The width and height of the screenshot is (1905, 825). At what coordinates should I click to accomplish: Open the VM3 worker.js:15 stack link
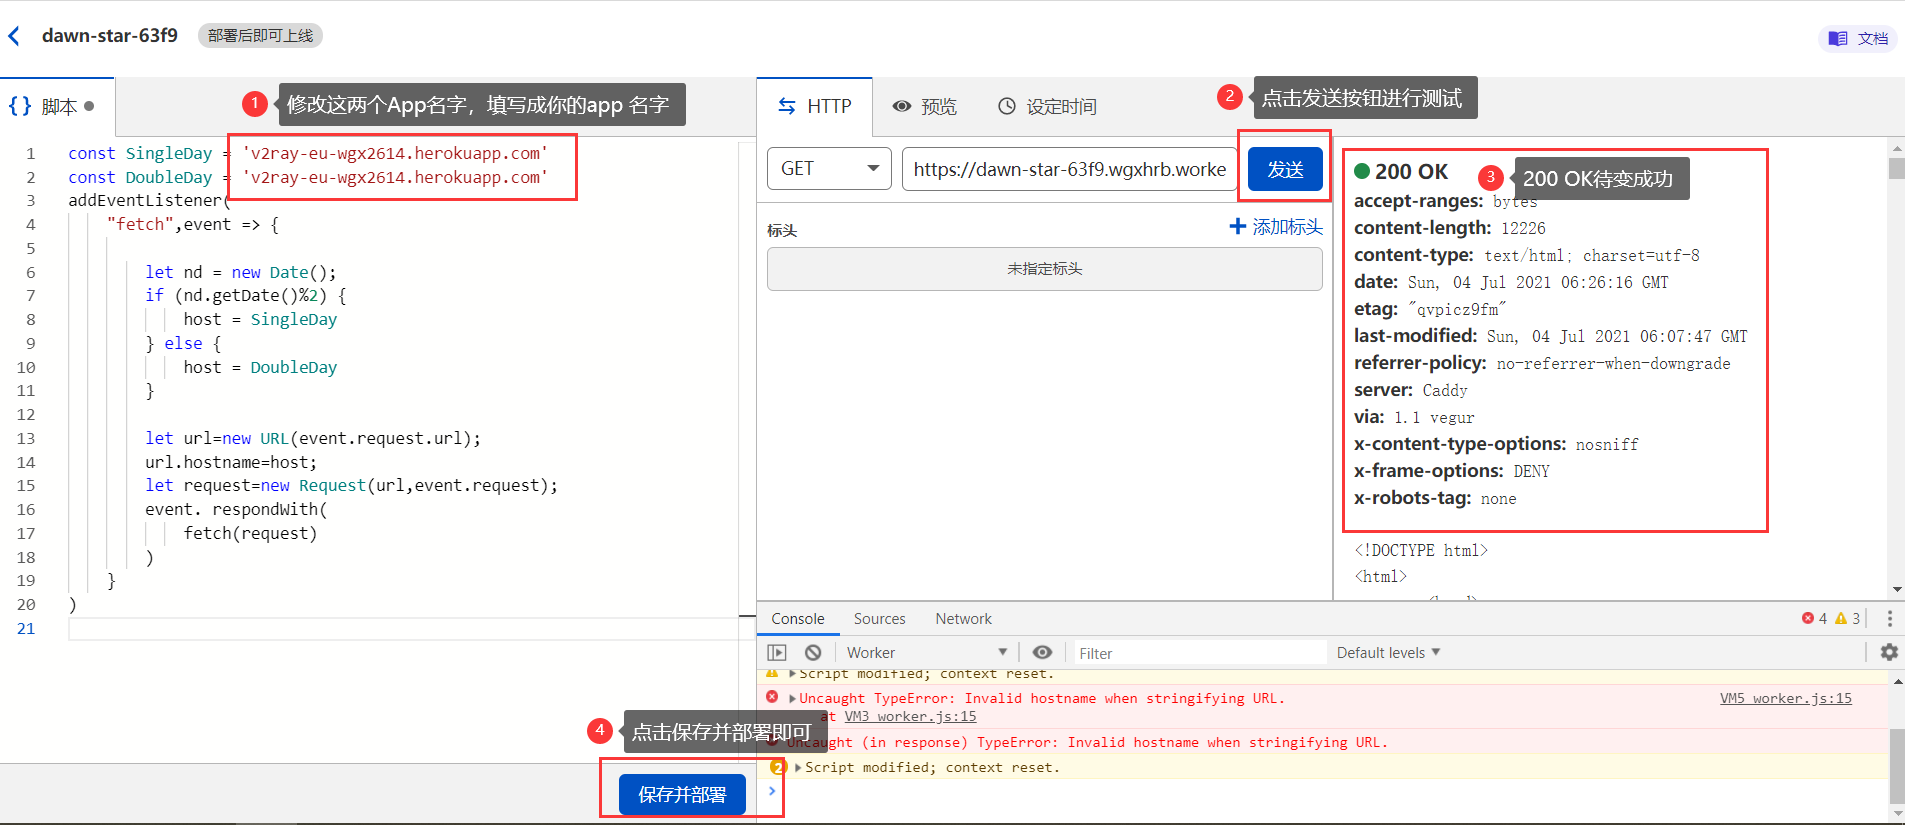click(x=910, y=716)
